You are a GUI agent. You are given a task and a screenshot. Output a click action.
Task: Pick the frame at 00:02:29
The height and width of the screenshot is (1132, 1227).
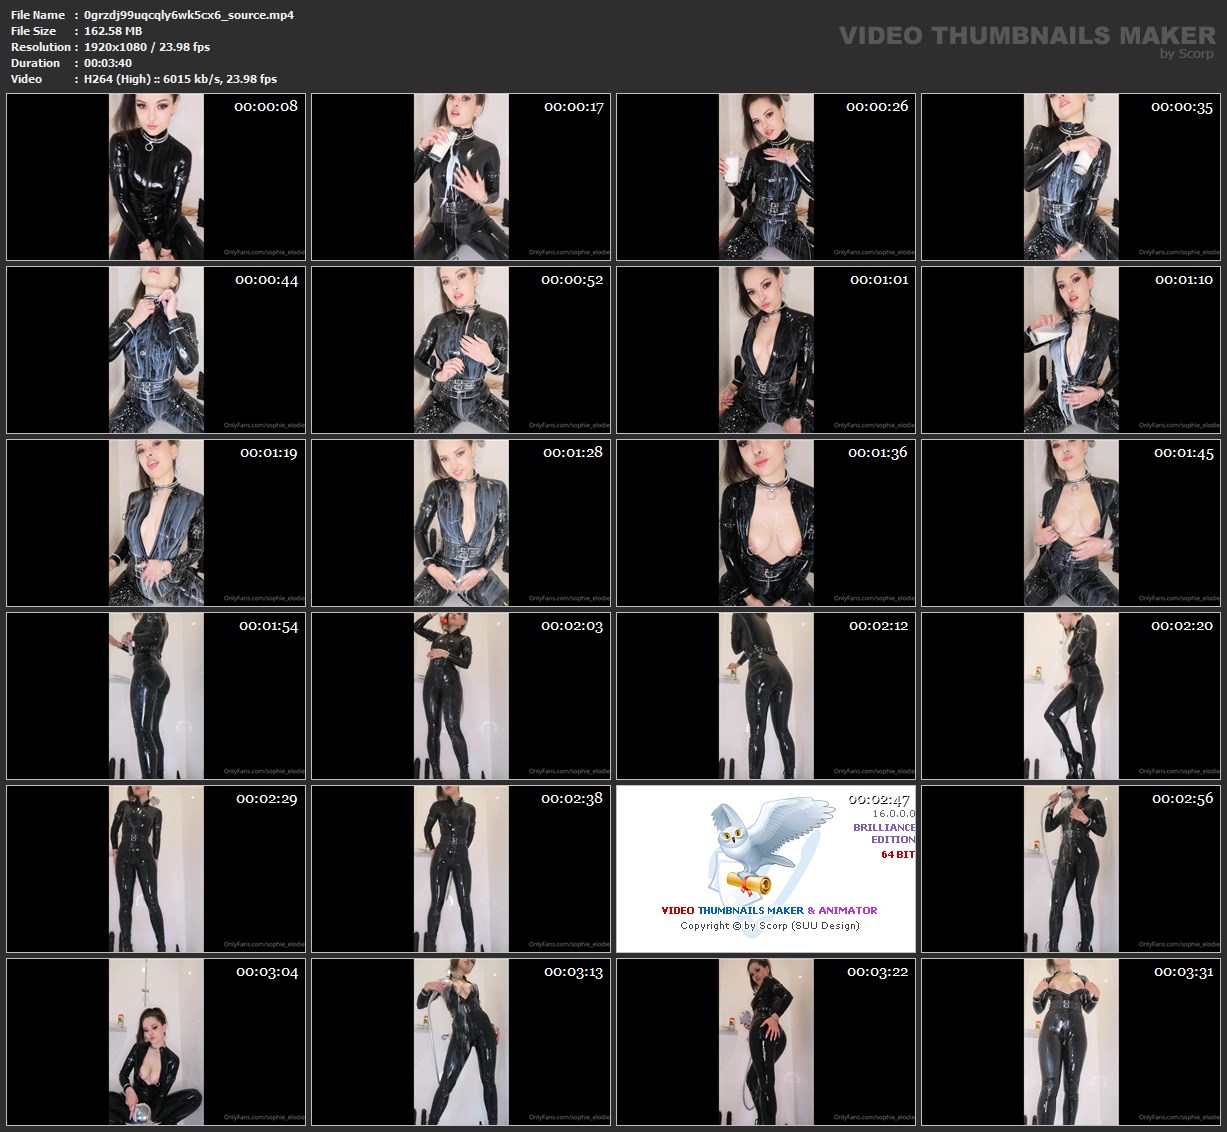point(156,869)
